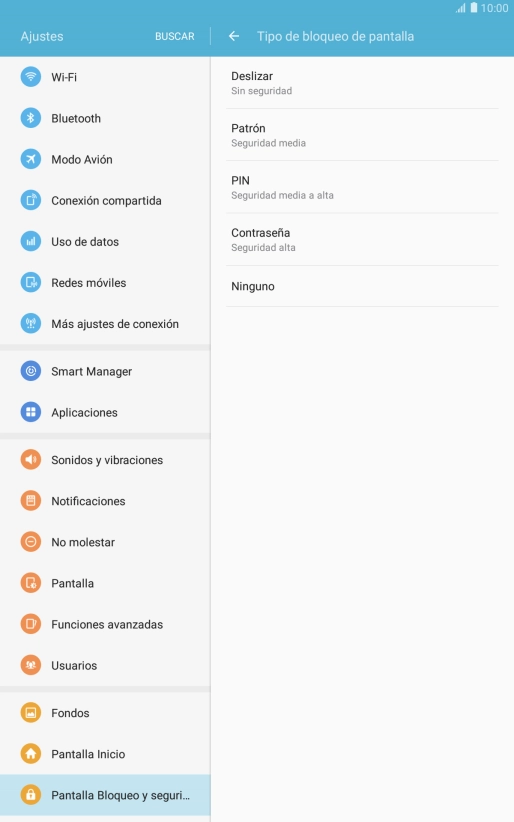This screenshot has height=822, width=514.
Task: Choose Contraseña lock option
Action: pos(362,240)
